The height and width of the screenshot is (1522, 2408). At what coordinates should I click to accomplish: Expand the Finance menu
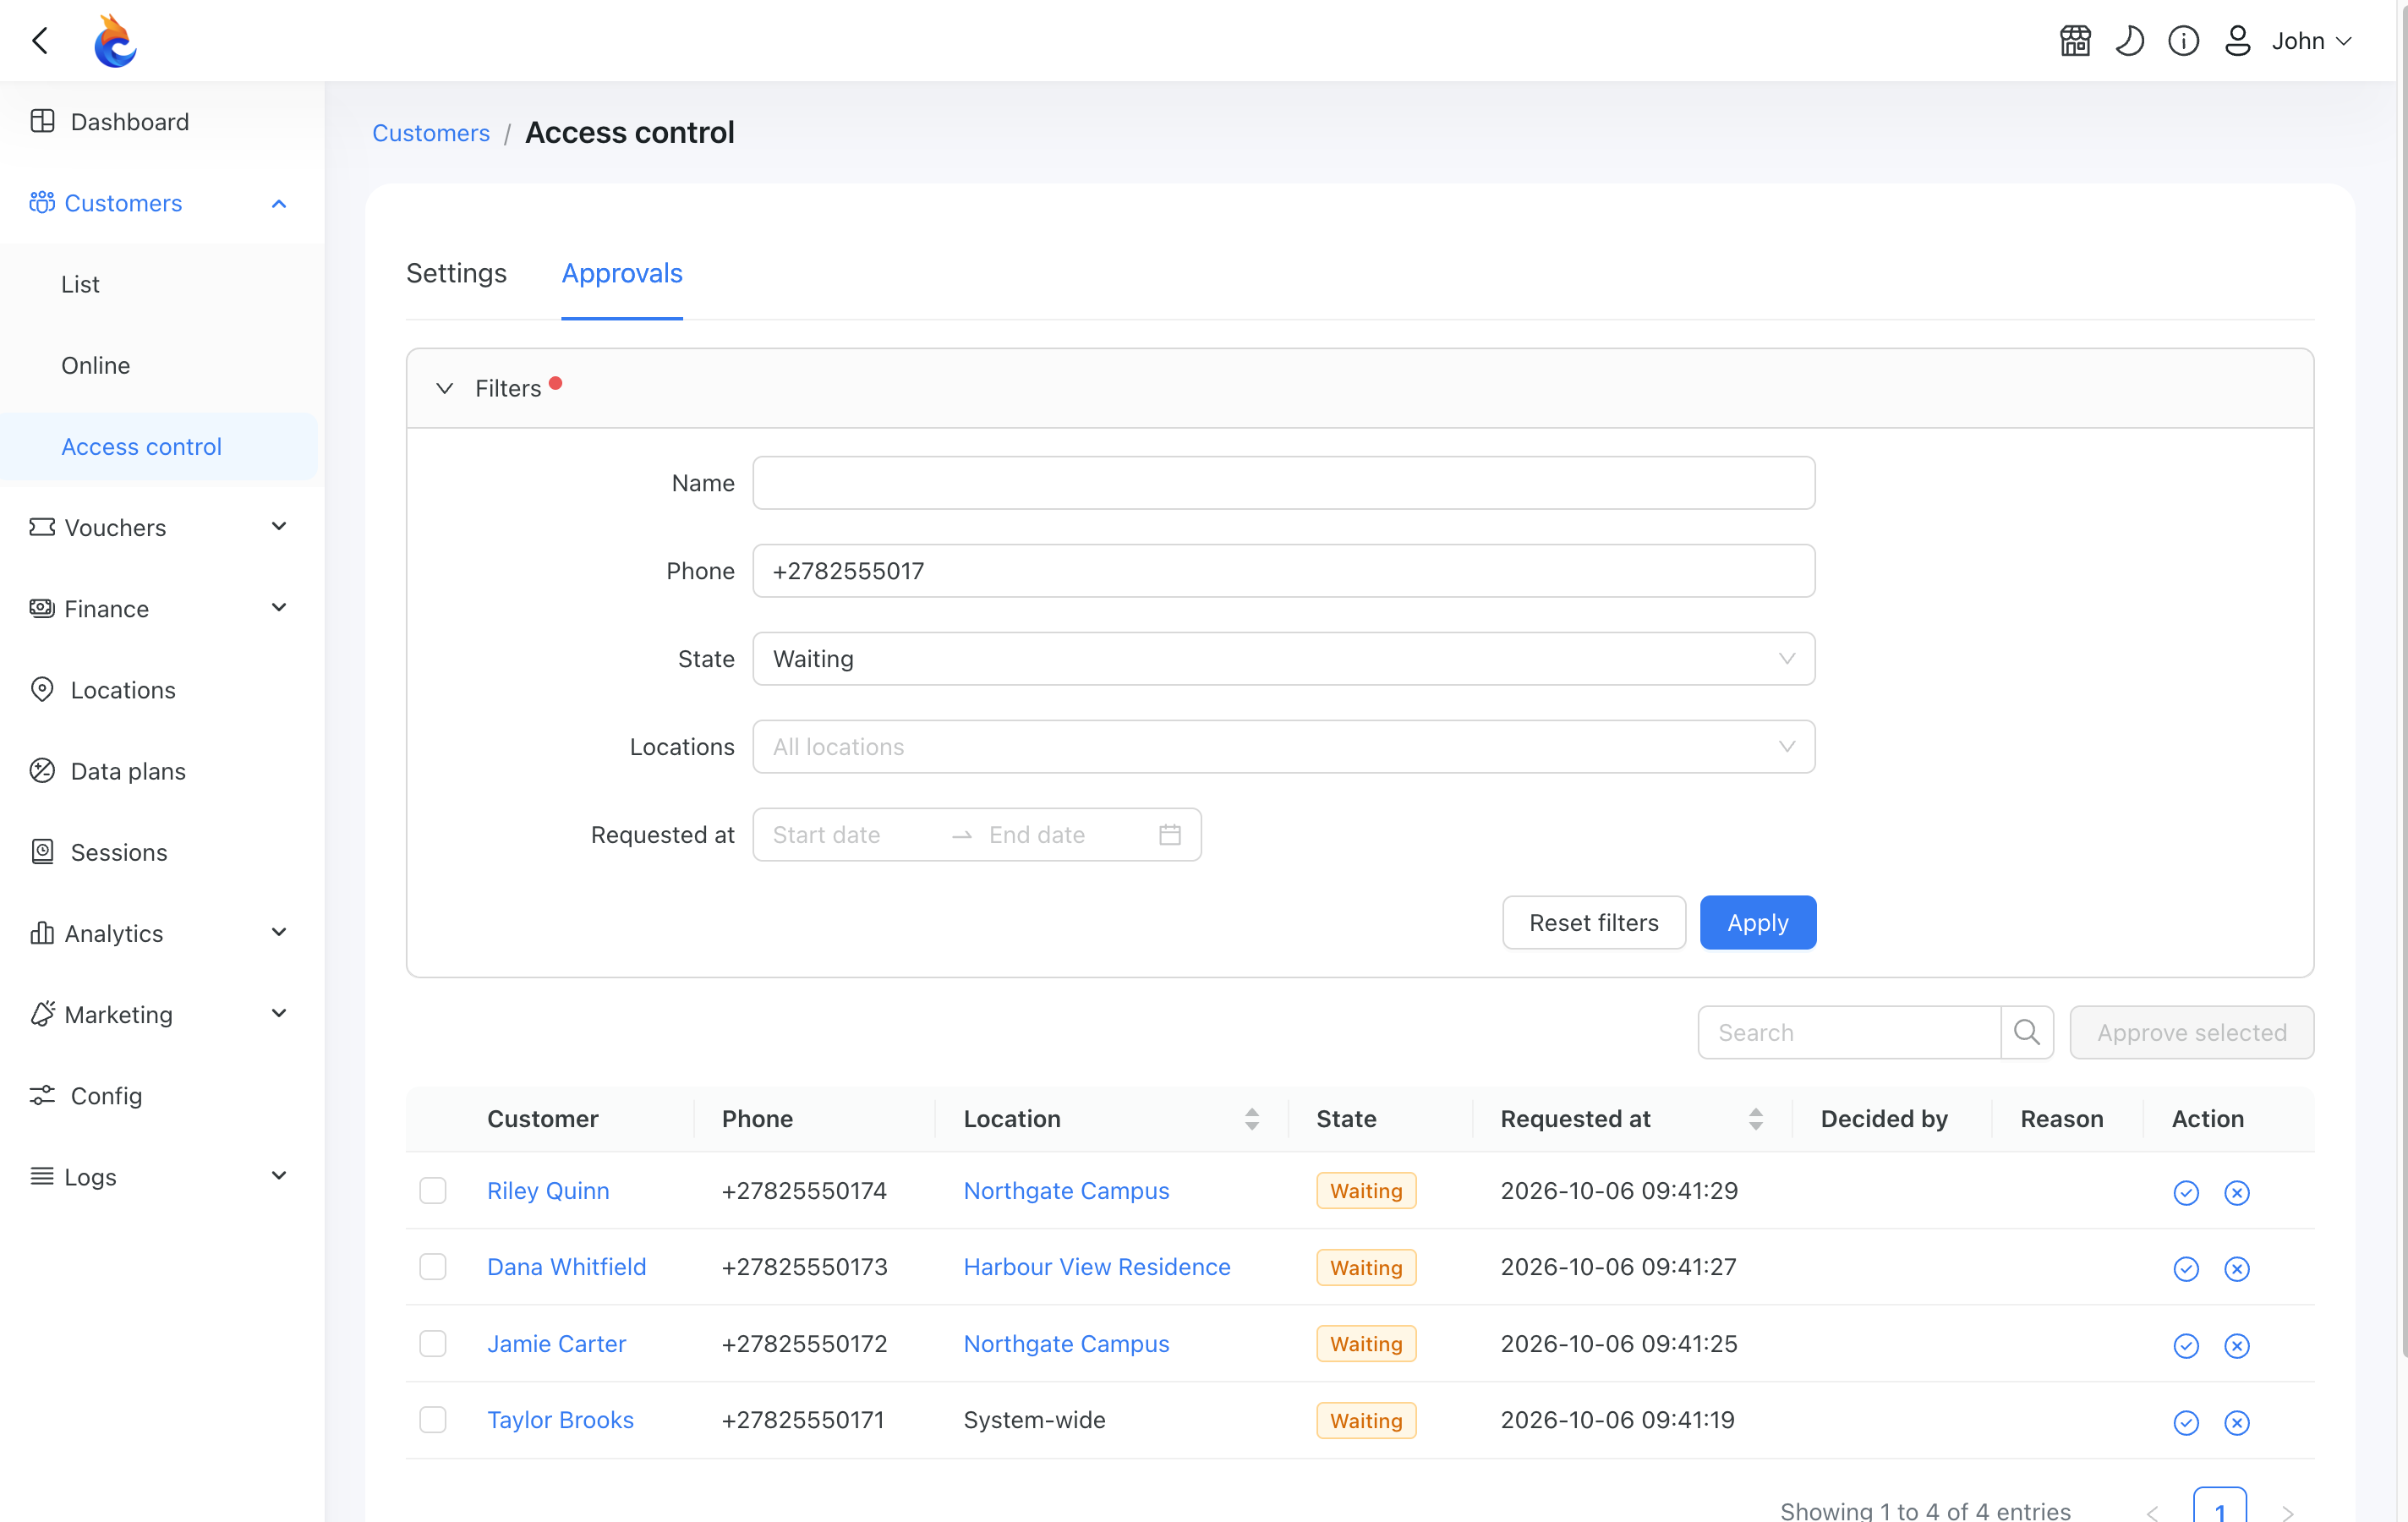(x=160, y=608)
